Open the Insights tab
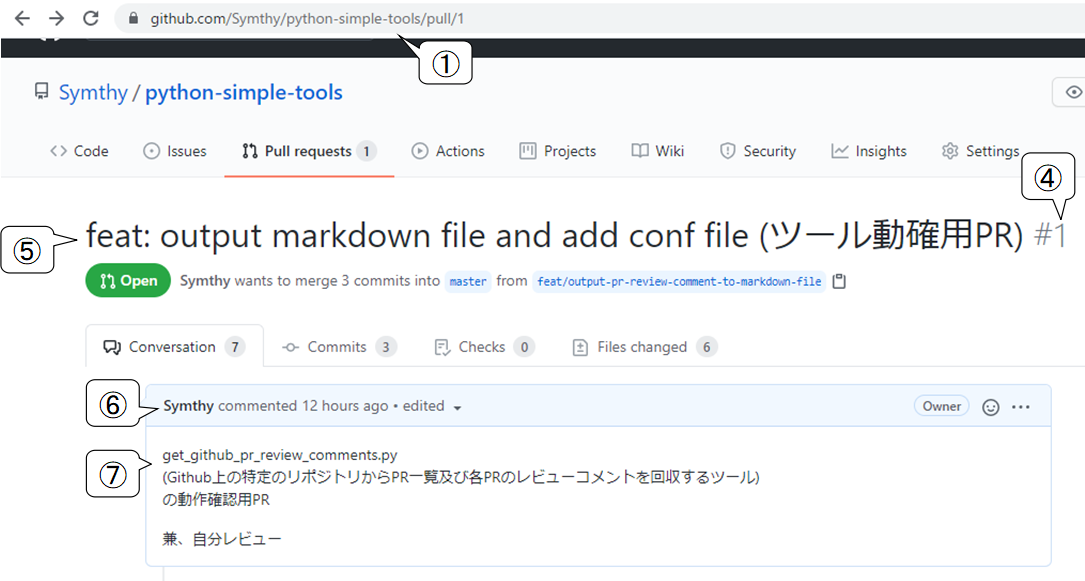The height and width of the screenshot is (581, 1085). click(x=868, y=151)
